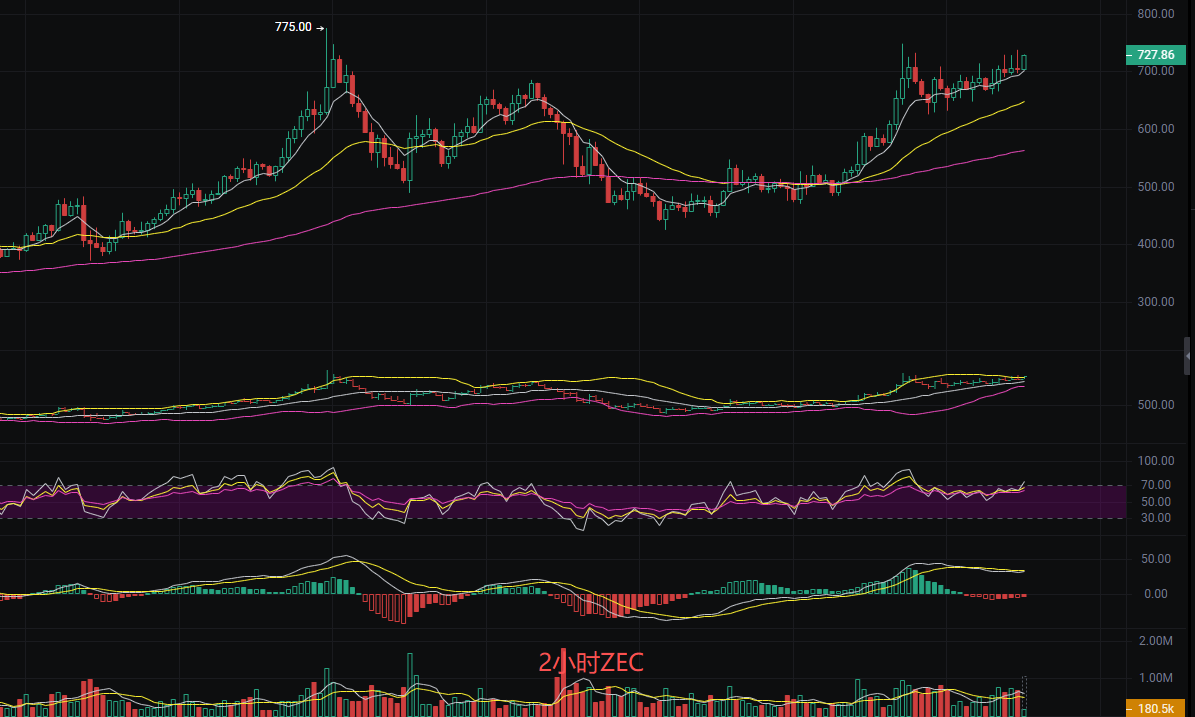Click the green 727.86 current price tag
The width and height of the screenshot is (1195, 717).
coord(1154,55)
